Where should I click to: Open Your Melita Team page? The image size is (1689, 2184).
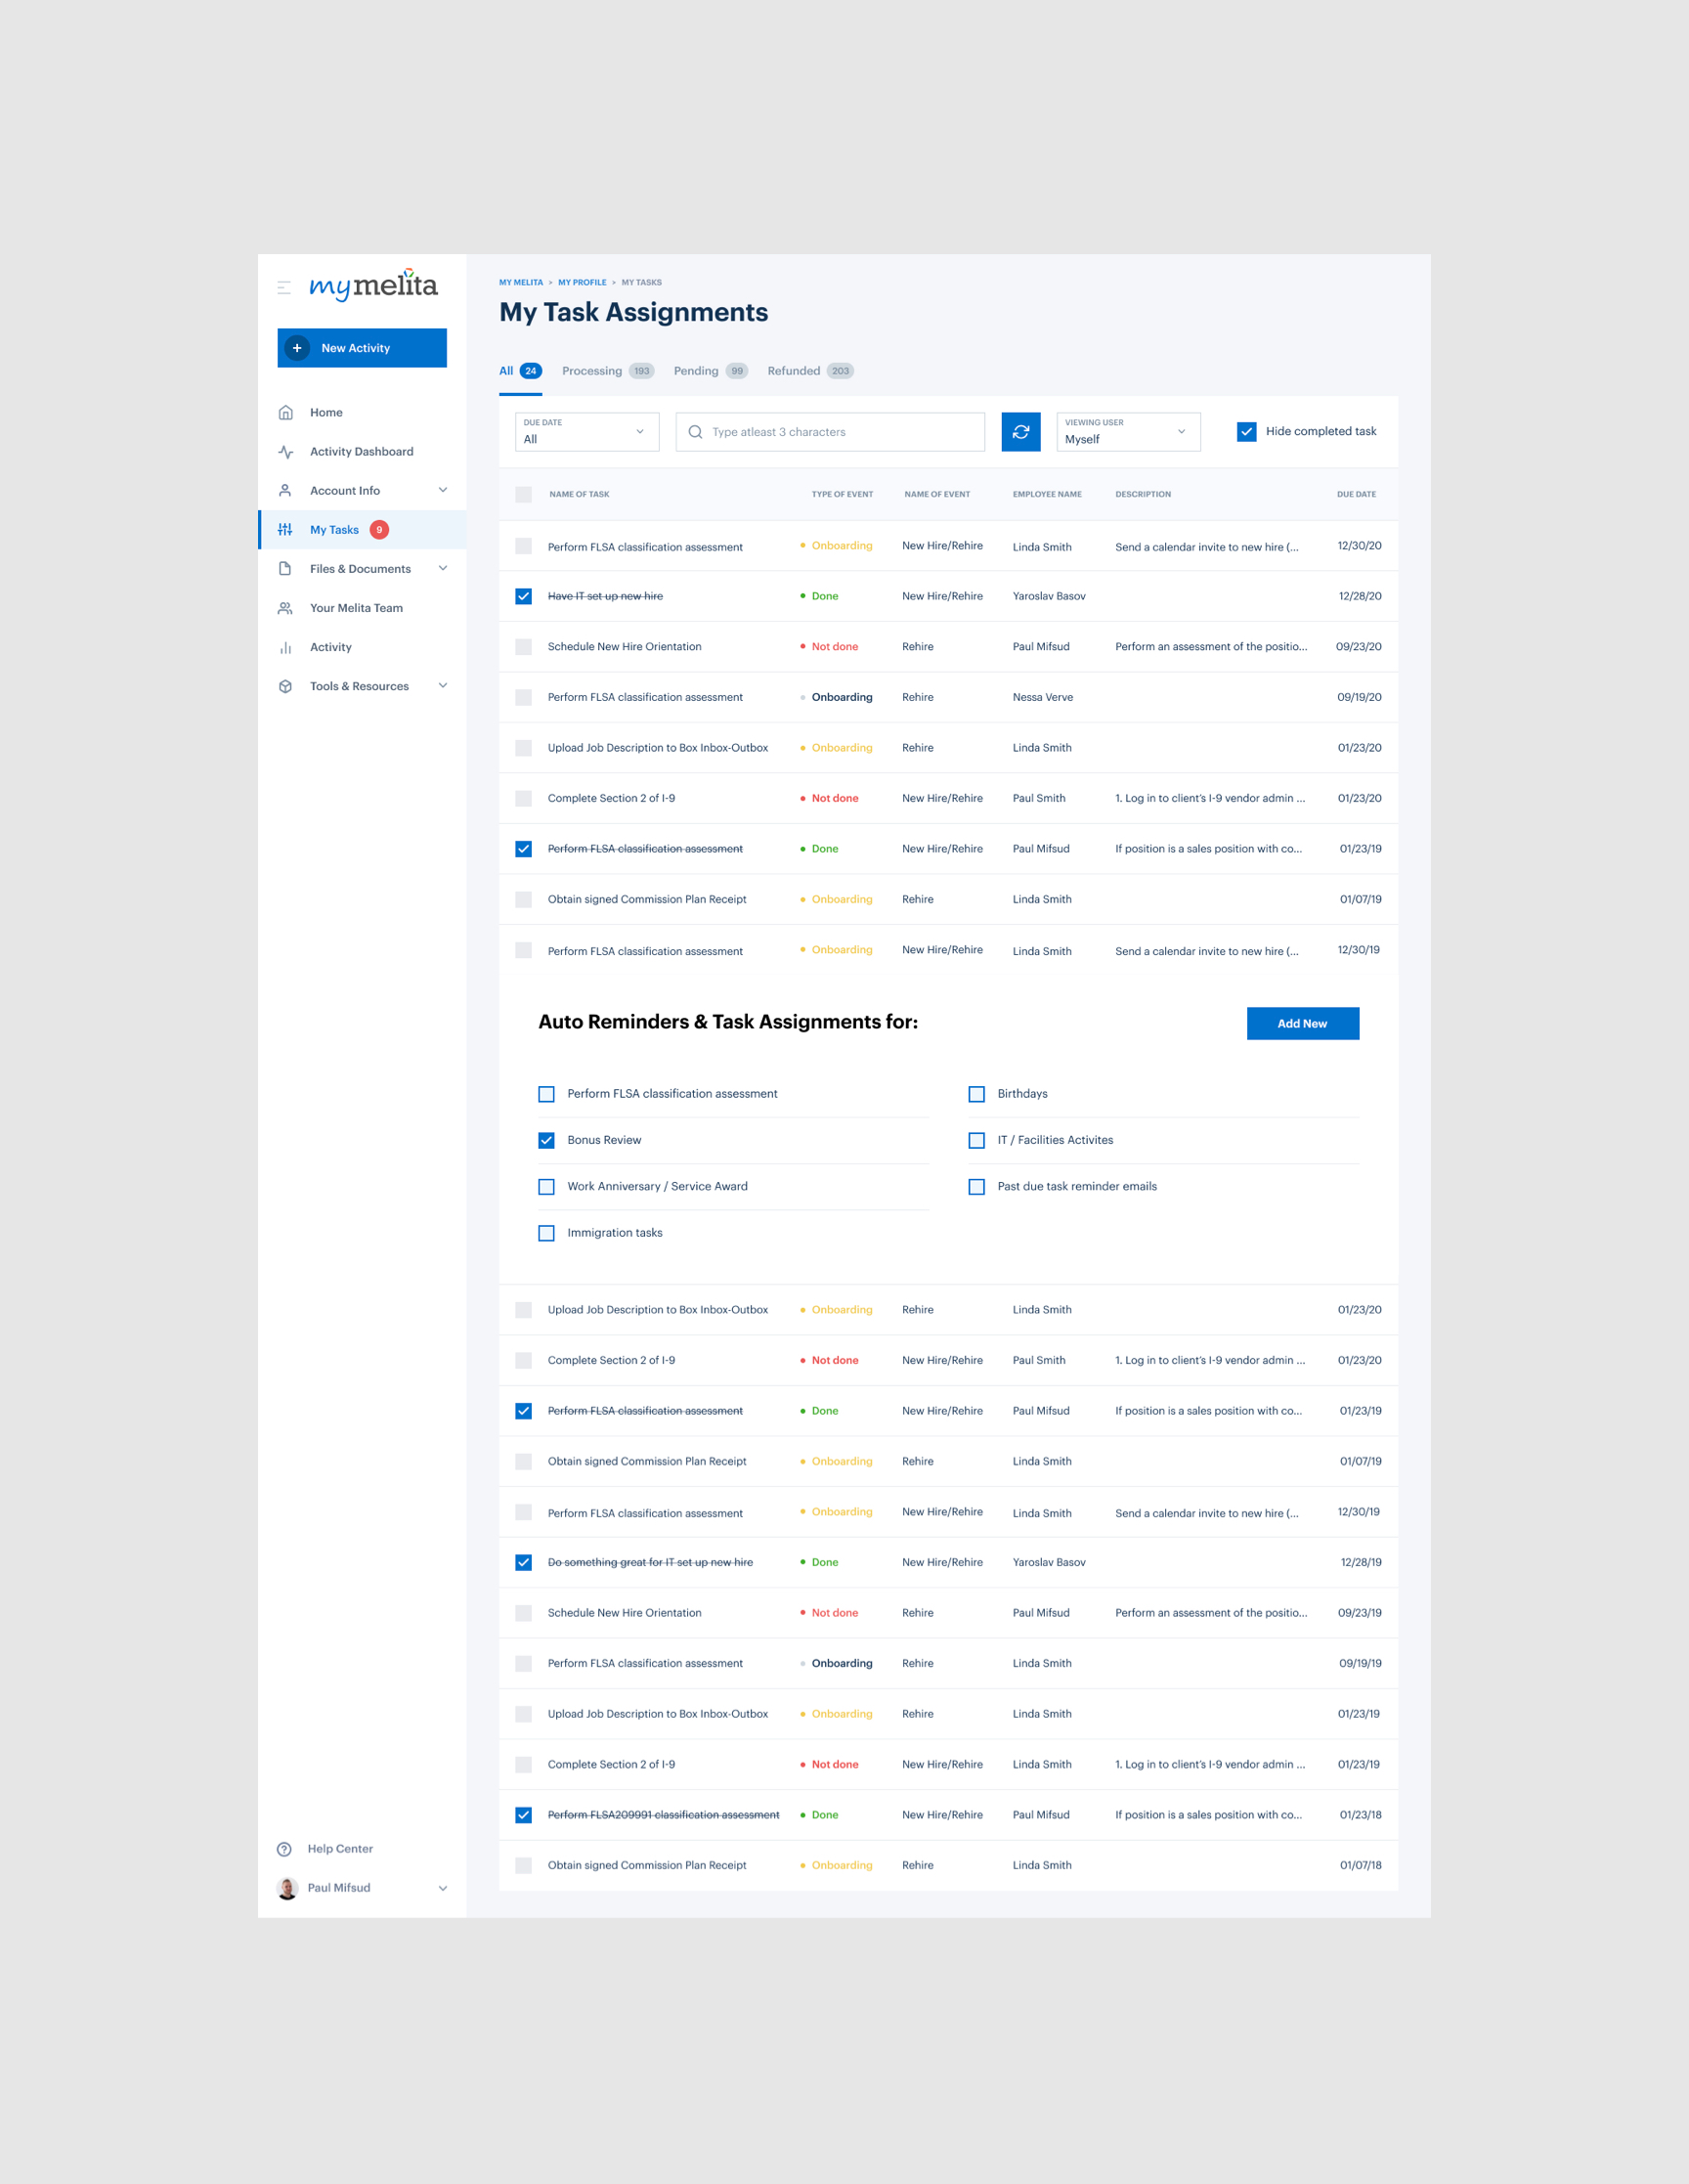[x=356, y=608]
